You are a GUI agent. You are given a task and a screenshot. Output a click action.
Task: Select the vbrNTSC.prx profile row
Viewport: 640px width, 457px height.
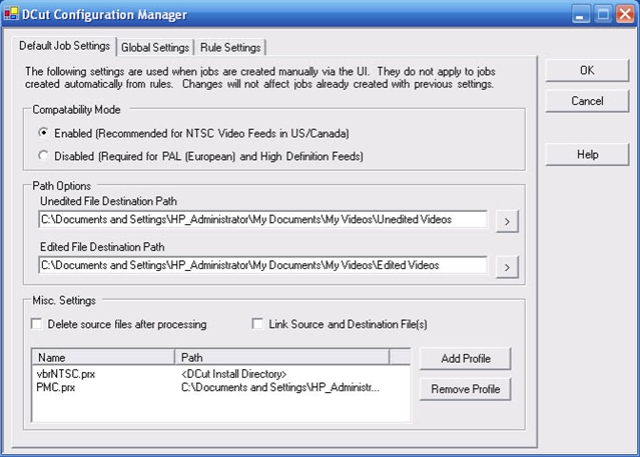pos(221,374)
